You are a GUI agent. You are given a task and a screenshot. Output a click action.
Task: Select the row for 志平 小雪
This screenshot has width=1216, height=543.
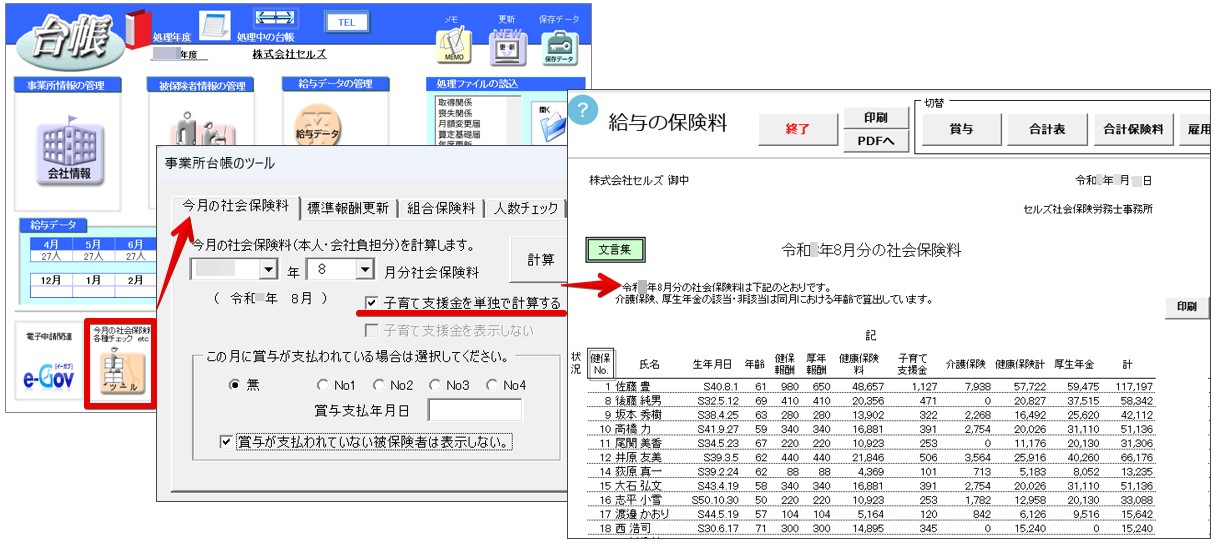click(870, 498)
